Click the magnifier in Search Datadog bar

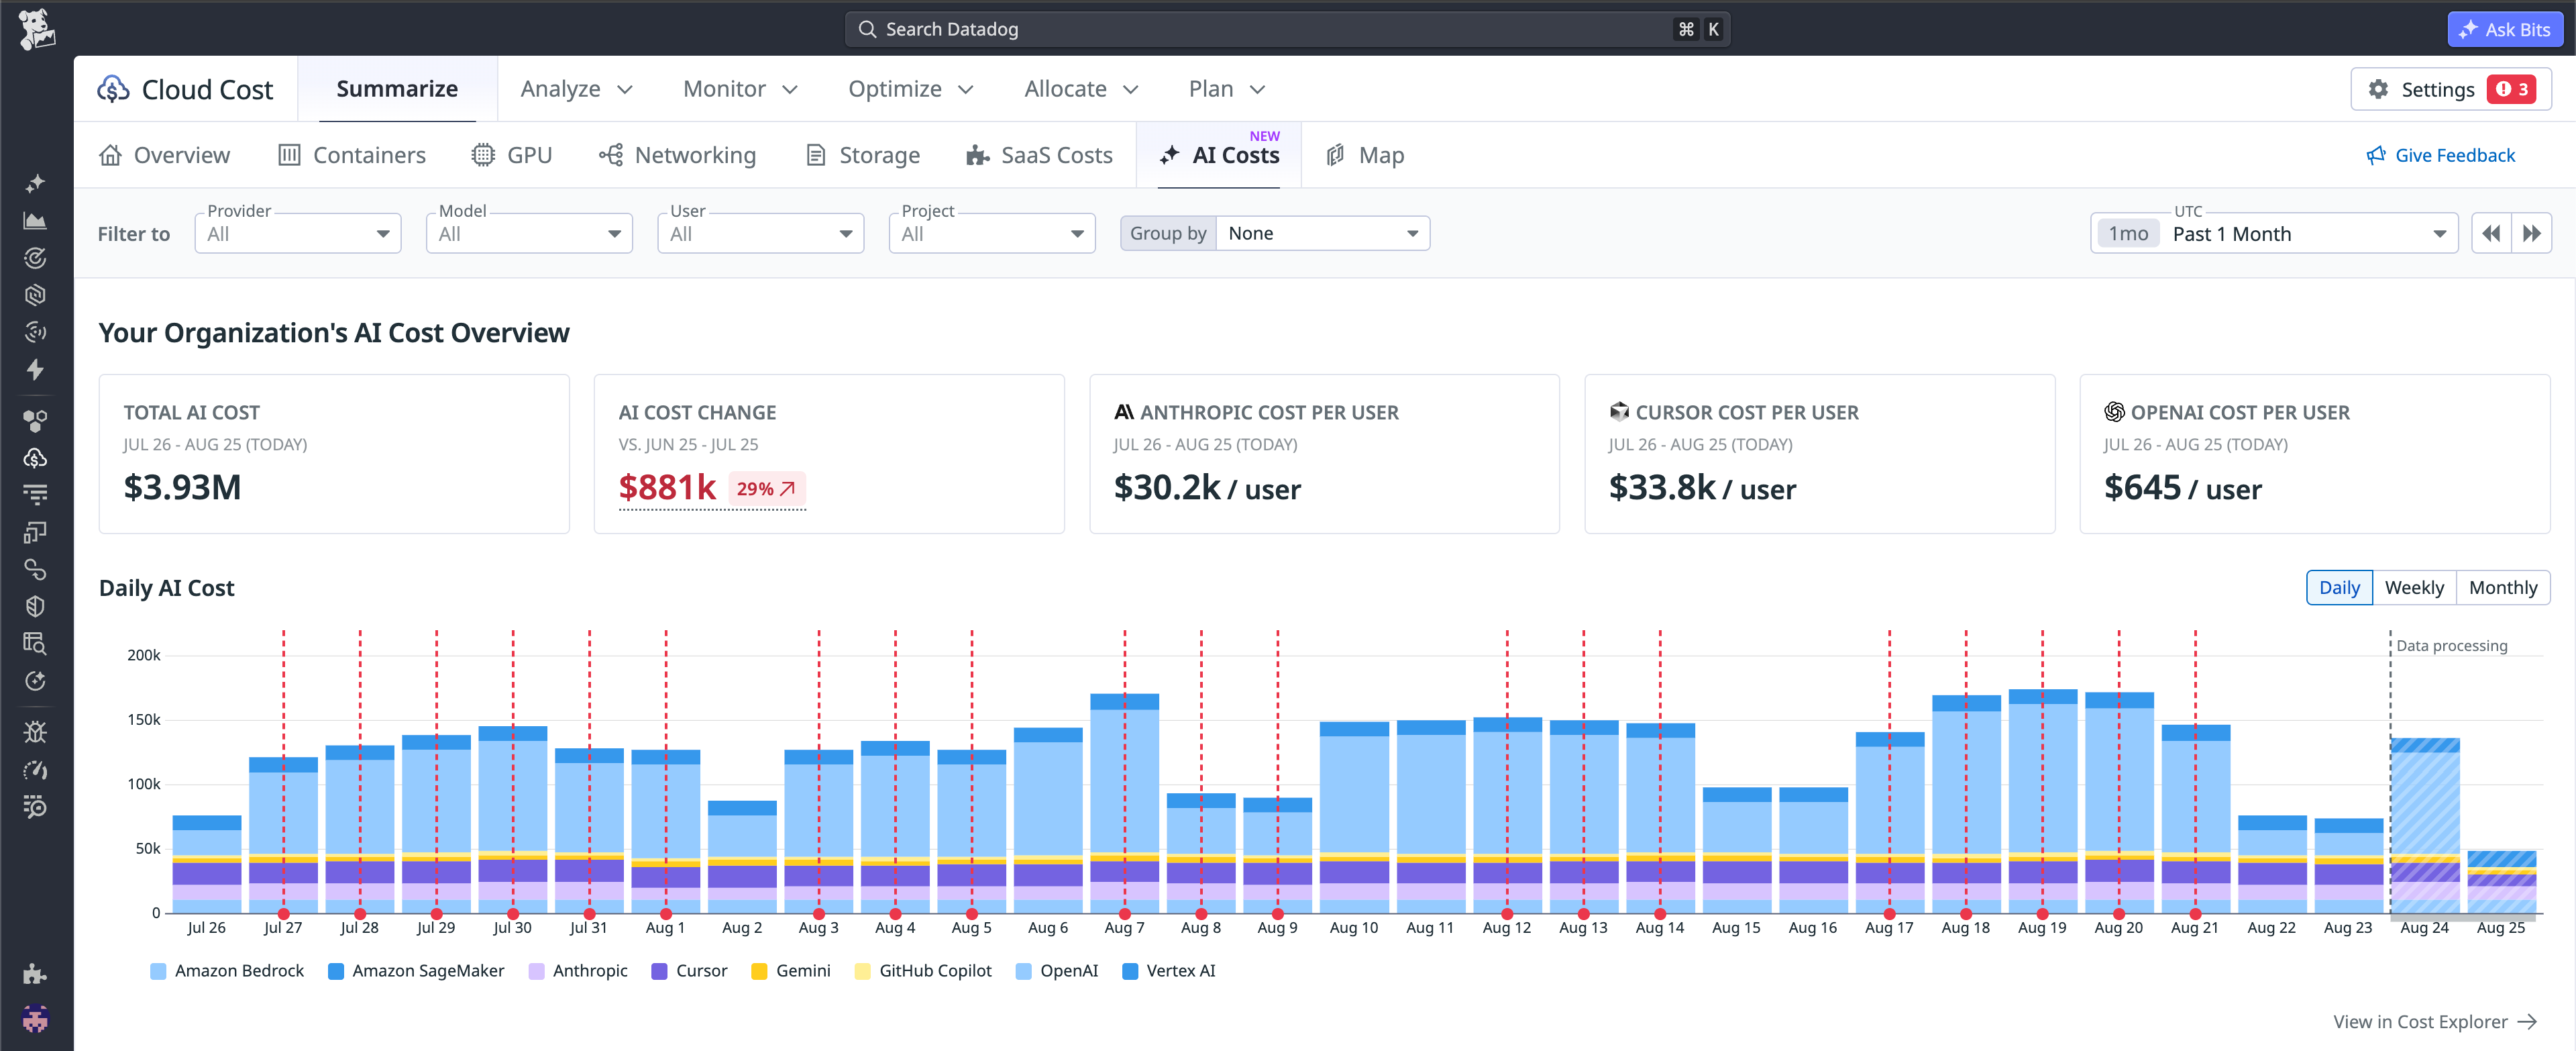[867, 29]
